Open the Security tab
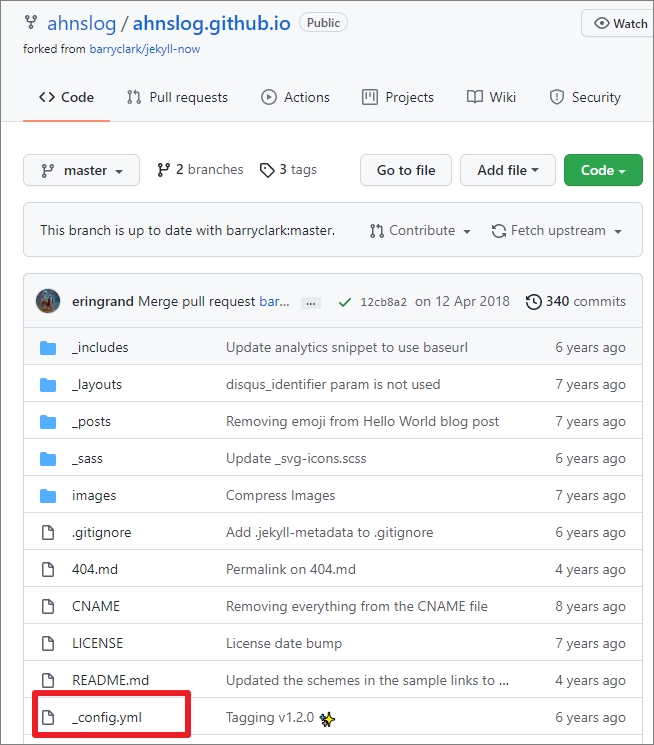 (585, 97)
